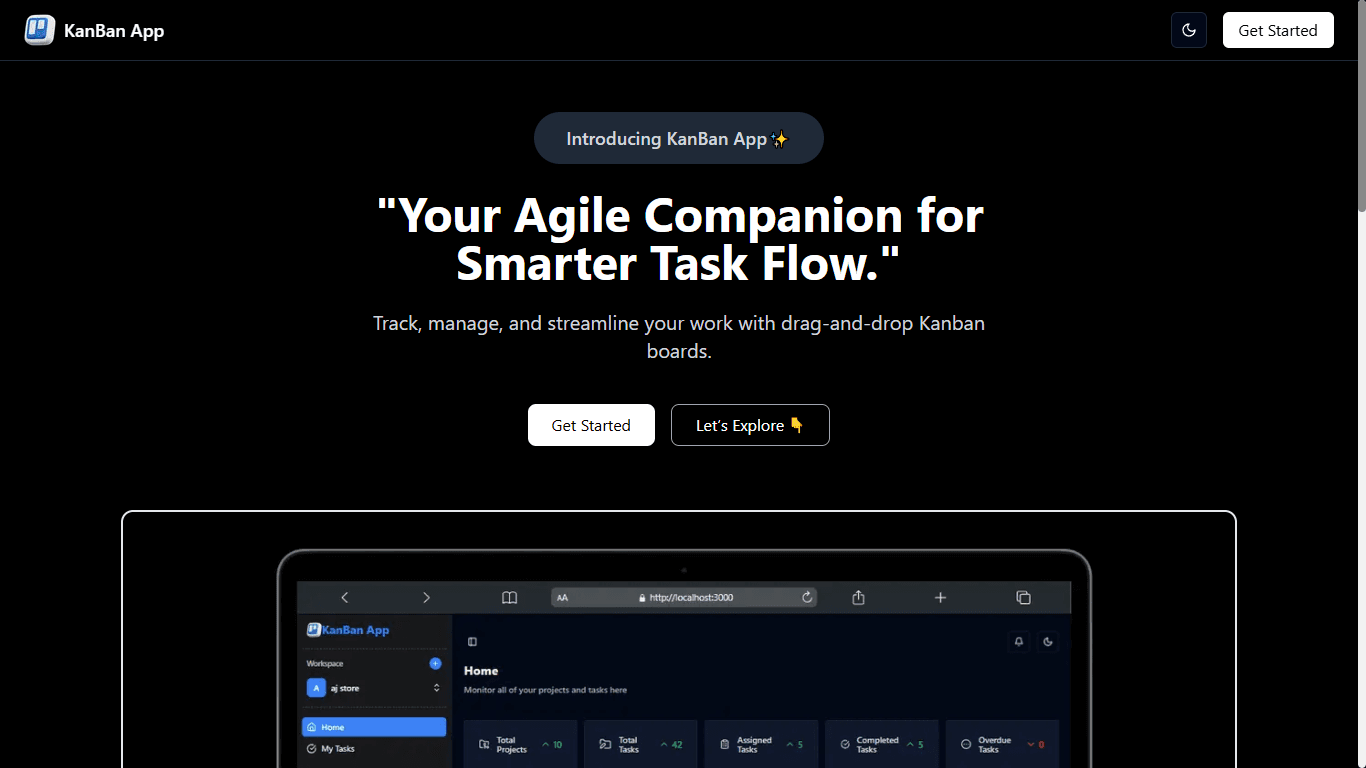This screenshot has width=1366, height=768.
Task: Click the browser back arrow in the preview
Action: tap(345, 597)
